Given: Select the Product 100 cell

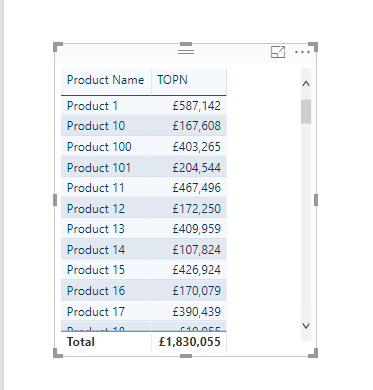Looking at the screenshot, I should coord(99,147).
